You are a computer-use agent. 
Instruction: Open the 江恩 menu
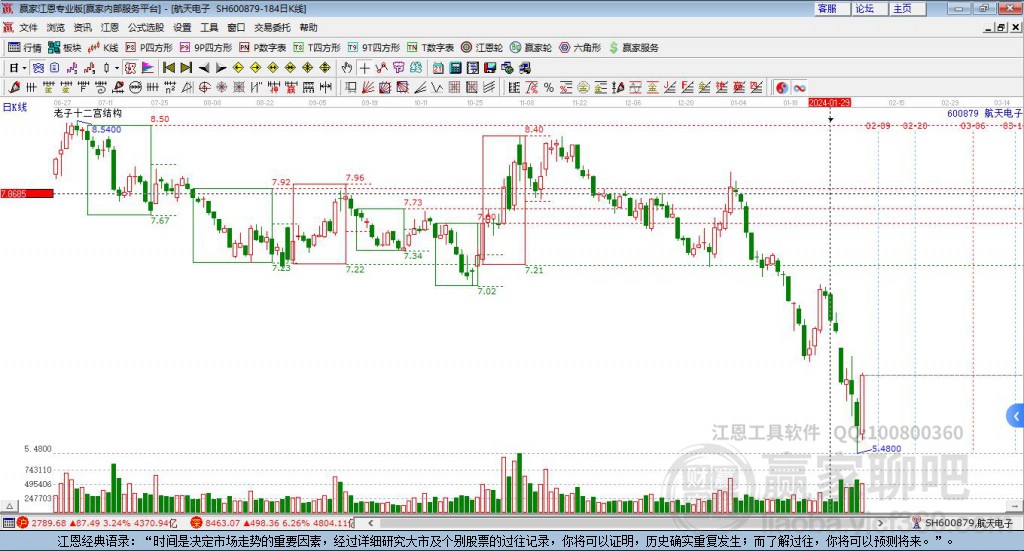110,27
